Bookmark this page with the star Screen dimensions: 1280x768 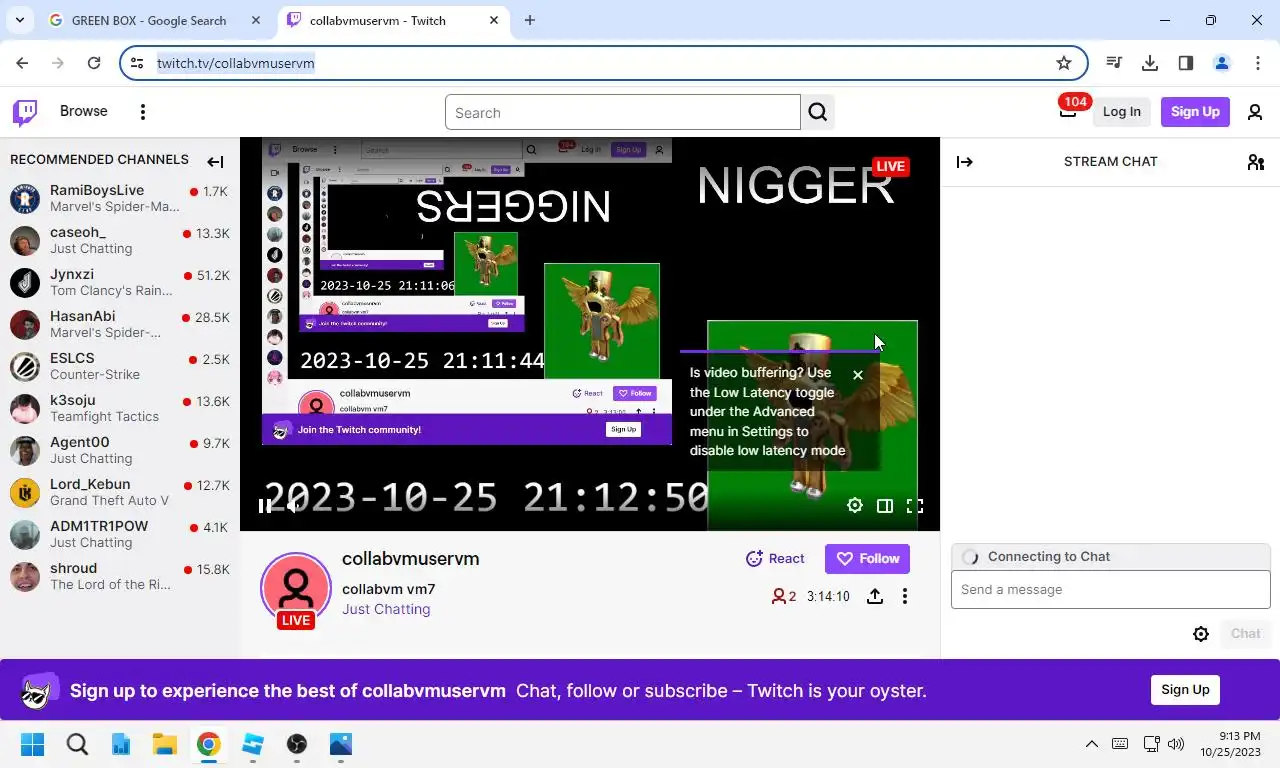click(x=1064, y=63)
